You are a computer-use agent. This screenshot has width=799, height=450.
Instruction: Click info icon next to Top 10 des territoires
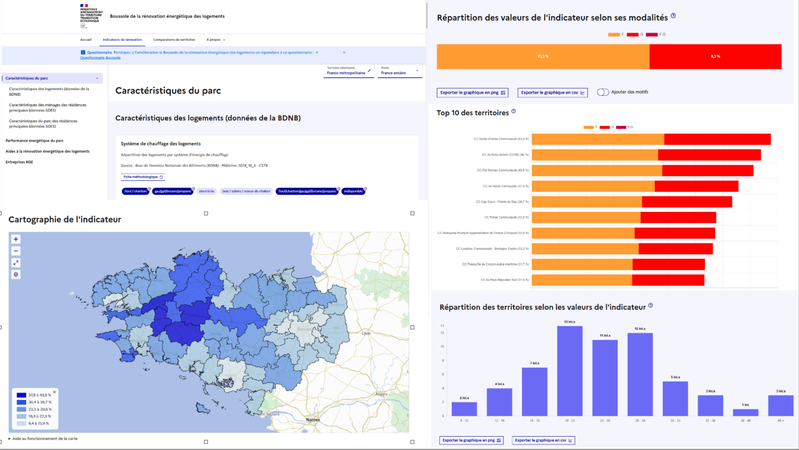tap(513, 111)
